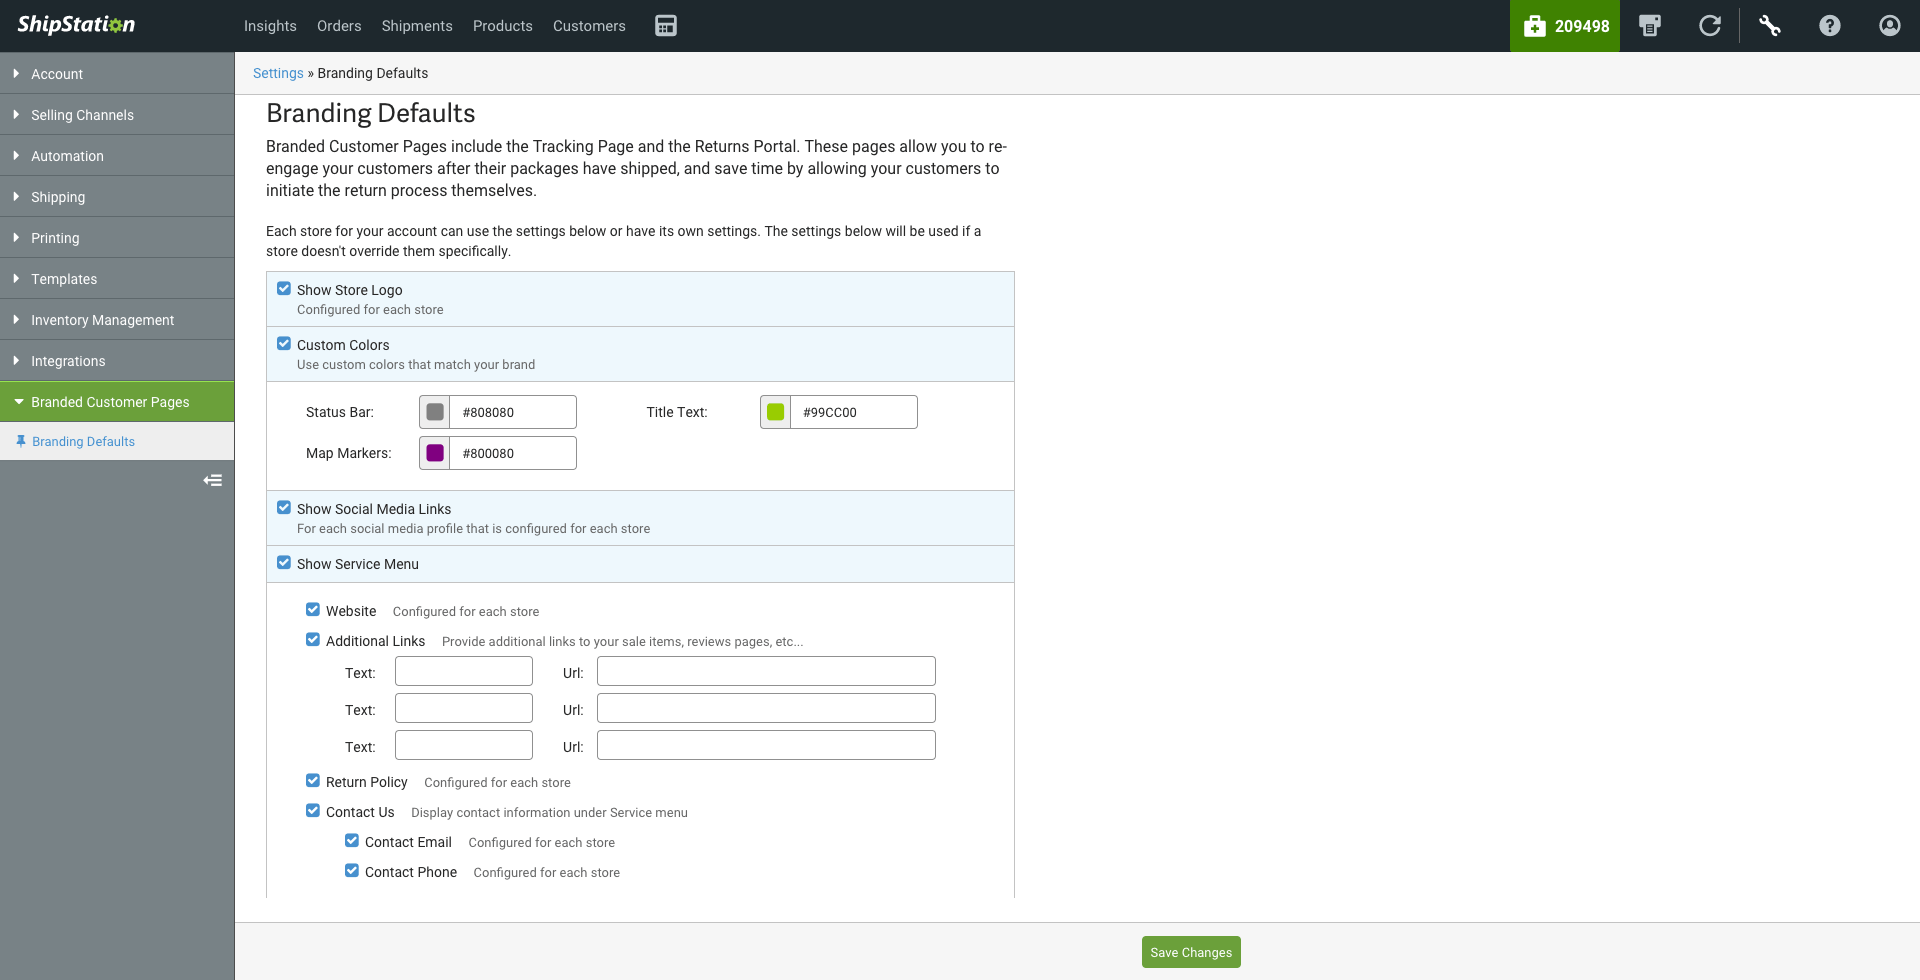This screenshot has height=980, width=1920.
Task: Open the Map Markers purple color swatch
Action: [x=435, y=453]
